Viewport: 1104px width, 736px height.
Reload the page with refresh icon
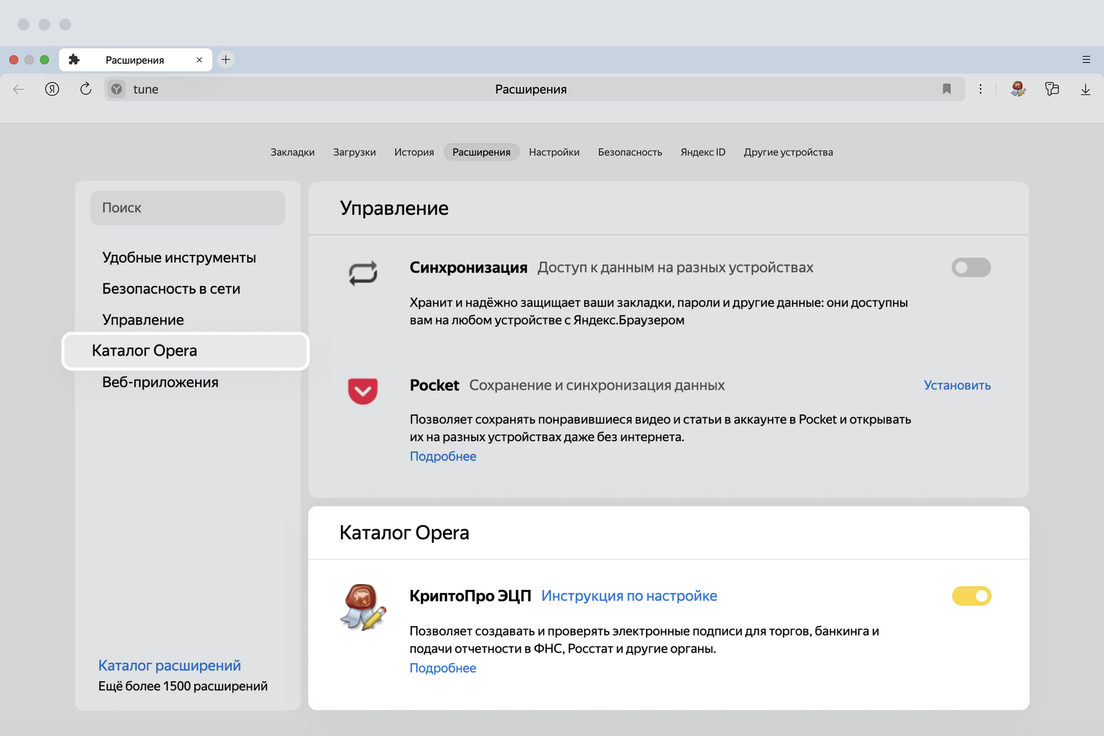pos(85,89)
